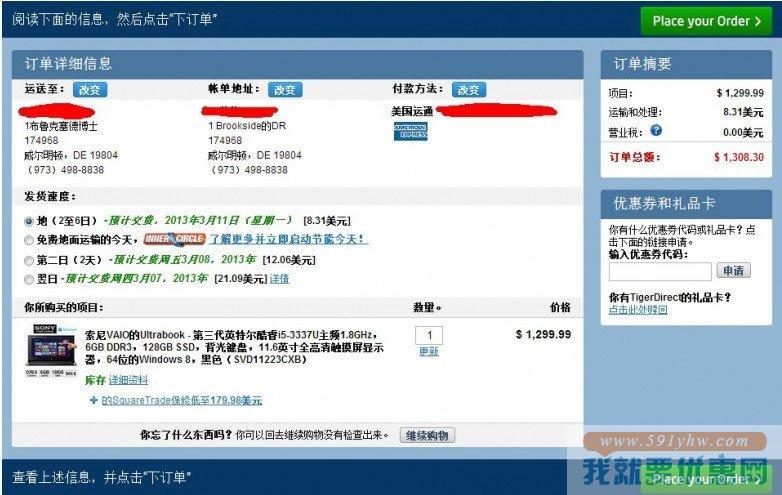This screenshot has height=495, width=782.
Task: Open 详细资料 link next to 库存
Action: (x=128, y=380)
